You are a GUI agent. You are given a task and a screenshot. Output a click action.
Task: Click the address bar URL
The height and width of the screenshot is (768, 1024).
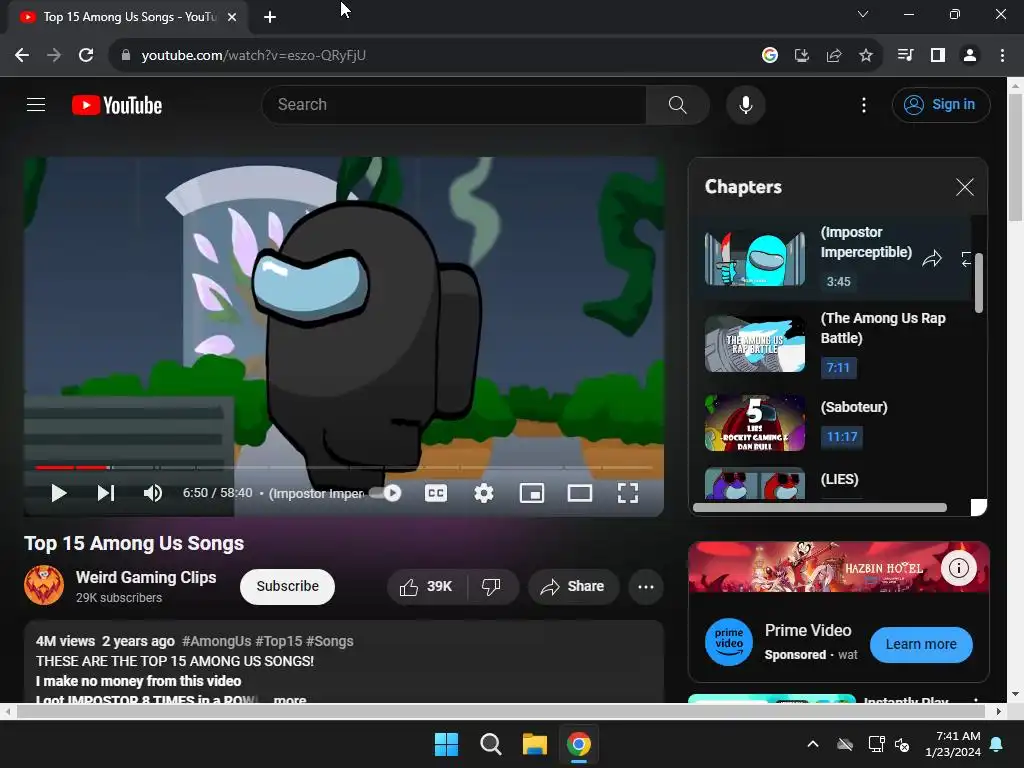pos(253,56)
